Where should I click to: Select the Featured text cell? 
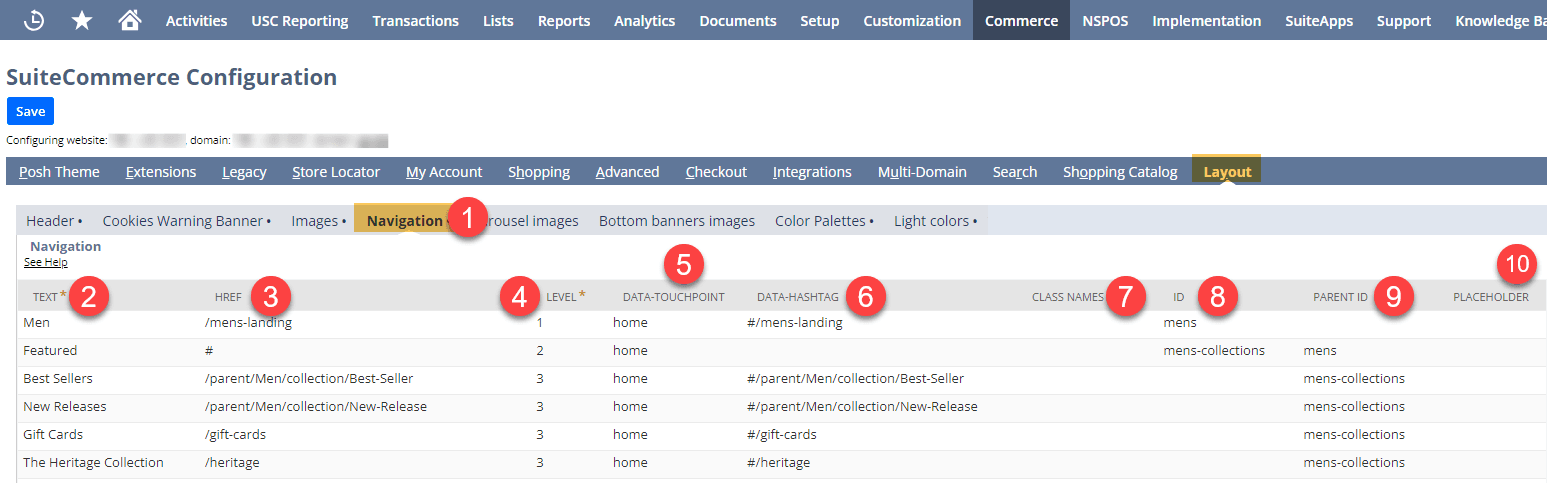coord(50,351)
